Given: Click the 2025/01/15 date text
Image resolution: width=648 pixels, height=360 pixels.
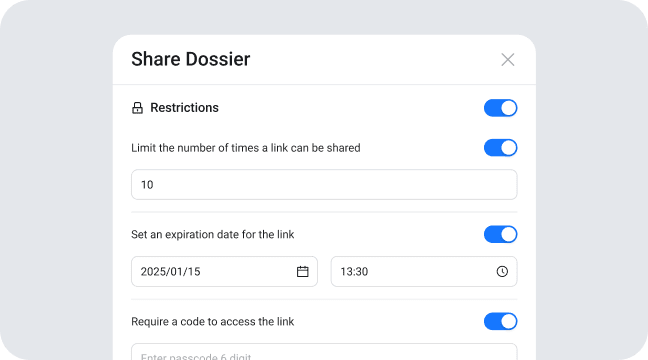Looking at the screenshot, I should (x=170, y=272).
